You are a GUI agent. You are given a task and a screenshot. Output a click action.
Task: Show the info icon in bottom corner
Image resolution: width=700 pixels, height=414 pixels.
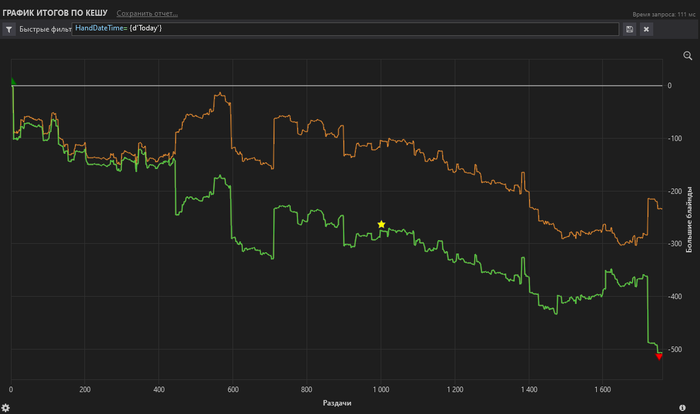[x=682, y=408]
